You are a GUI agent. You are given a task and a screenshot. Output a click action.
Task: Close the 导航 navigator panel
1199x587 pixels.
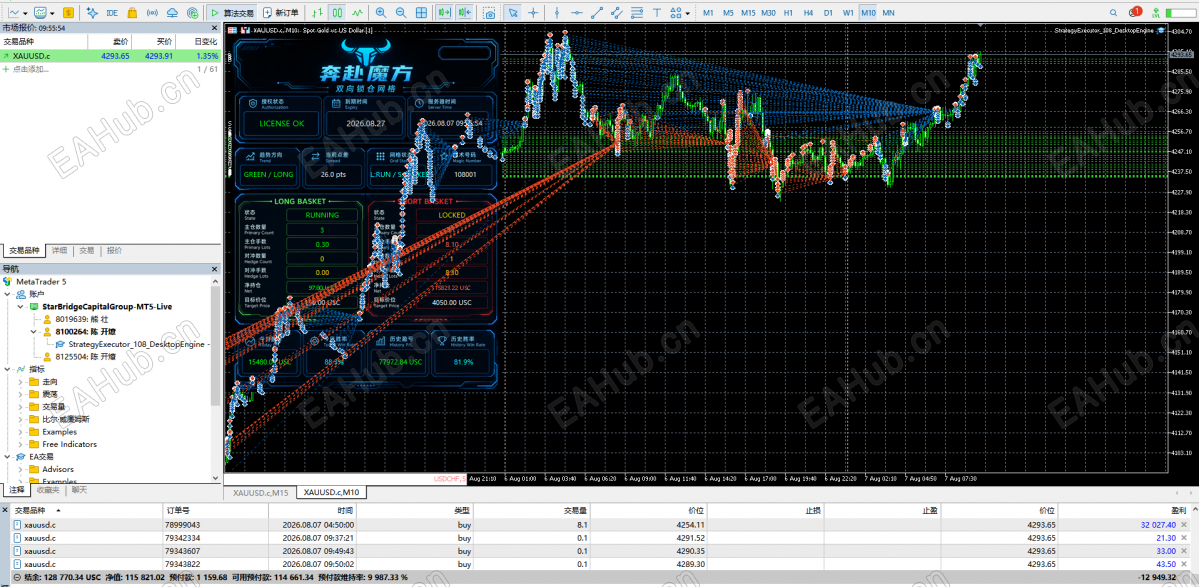(216, 268)
